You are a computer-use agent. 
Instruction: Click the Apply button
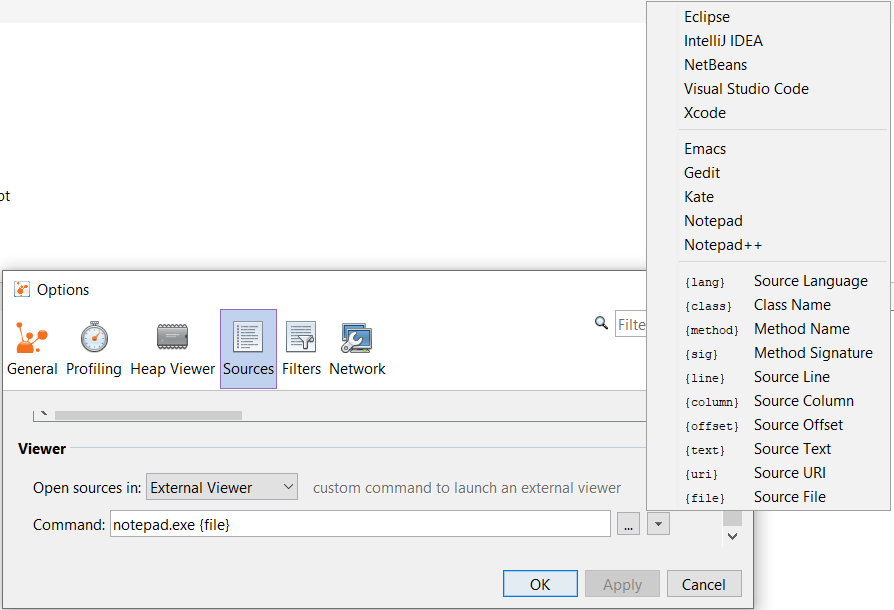(x=622, y=583)
